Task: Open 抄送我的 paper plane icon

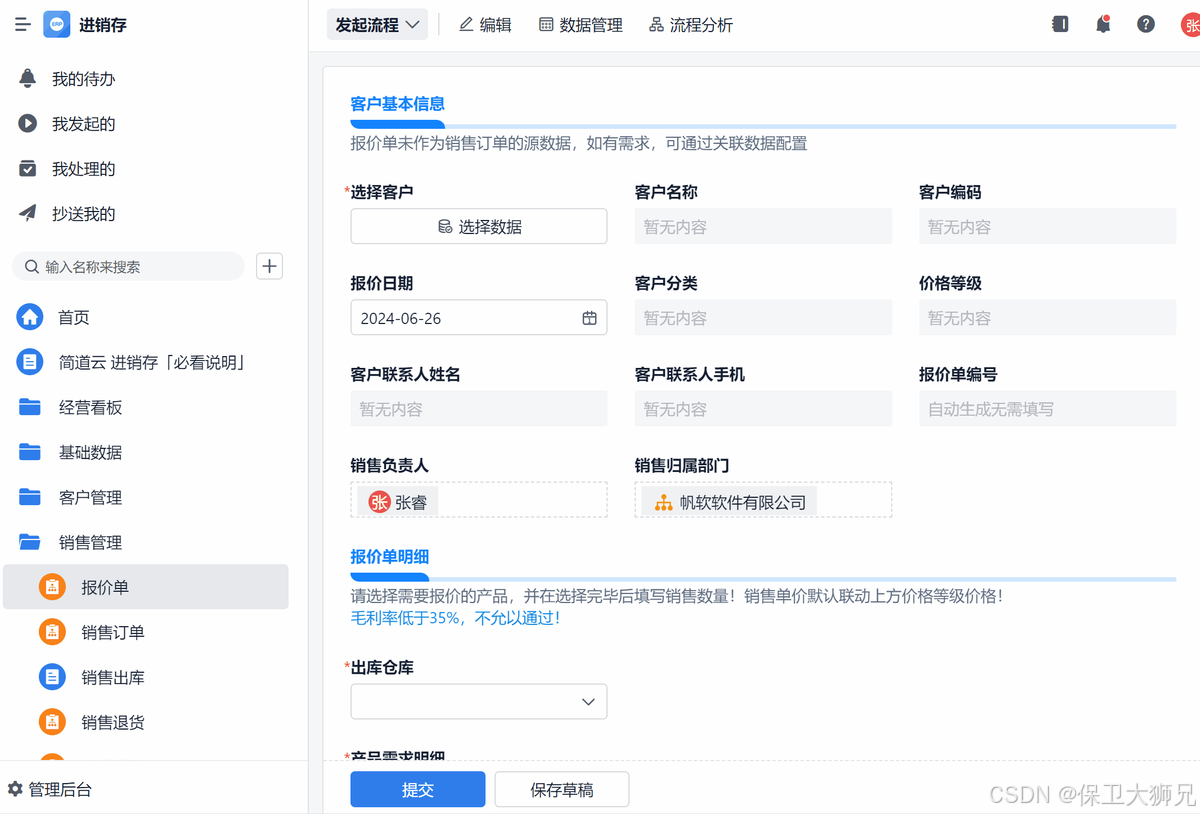Action: (x=28, y=214)
